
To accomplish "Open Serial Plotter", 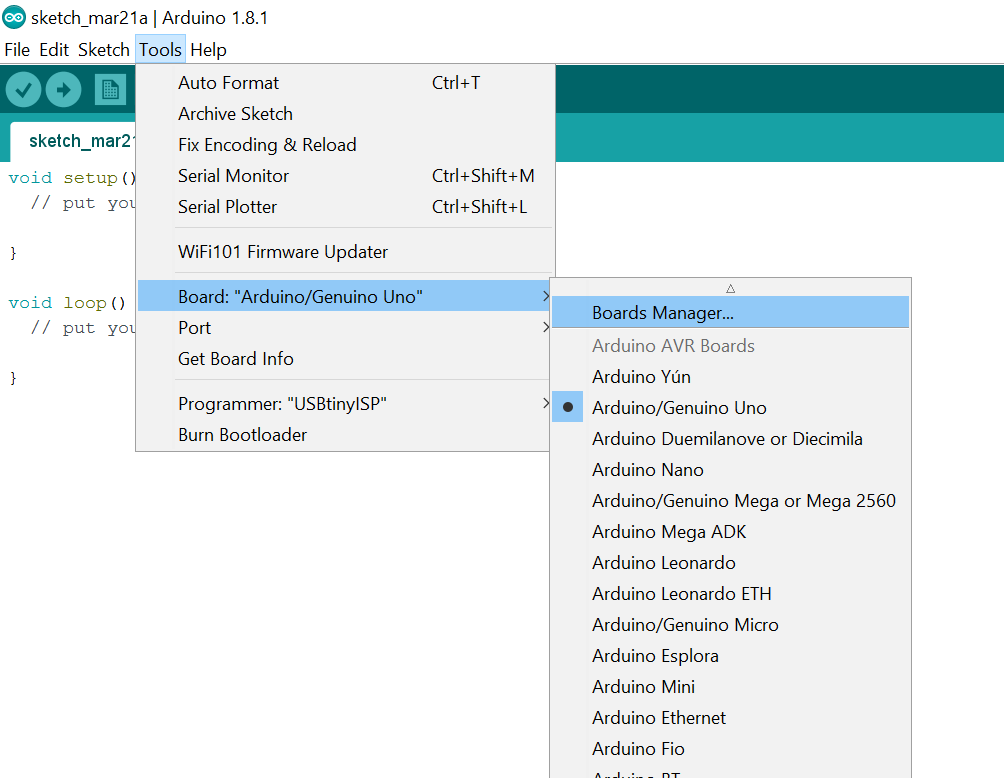I will [x=345, y=207].
